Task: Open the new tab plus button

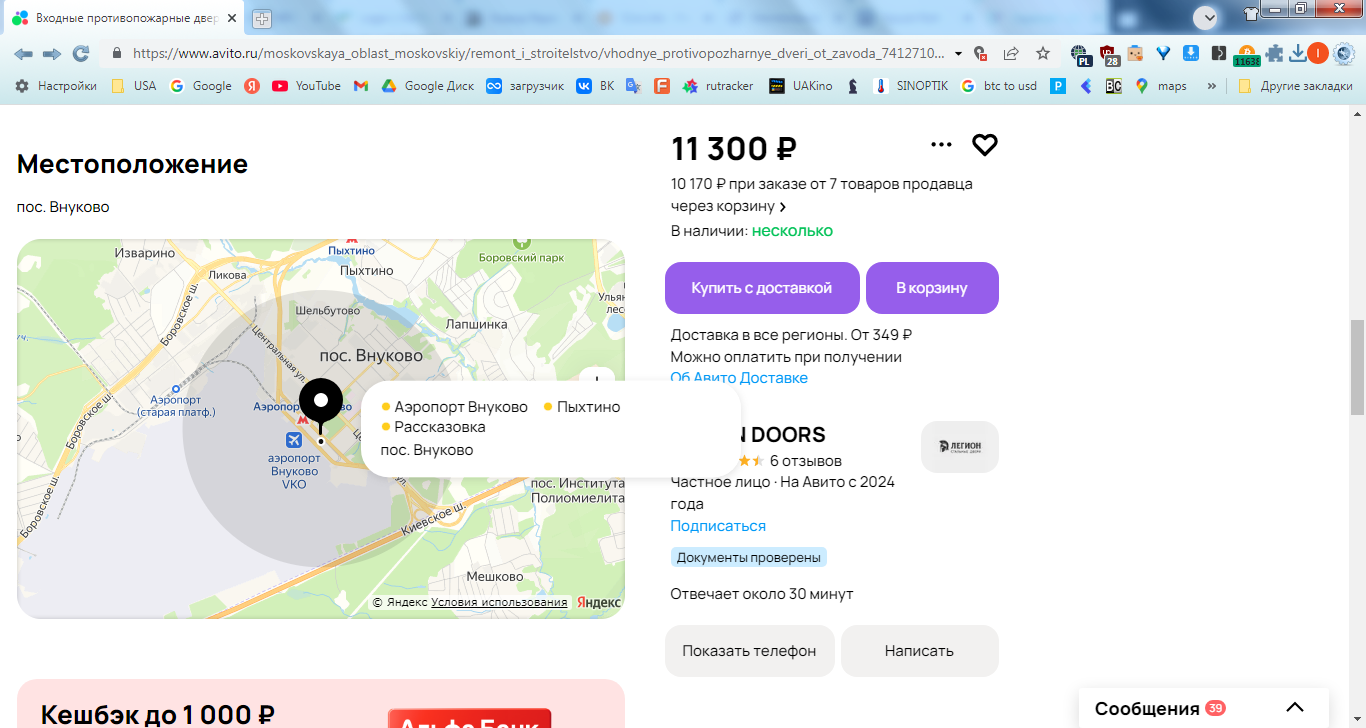Action: (x=262, y=18)
